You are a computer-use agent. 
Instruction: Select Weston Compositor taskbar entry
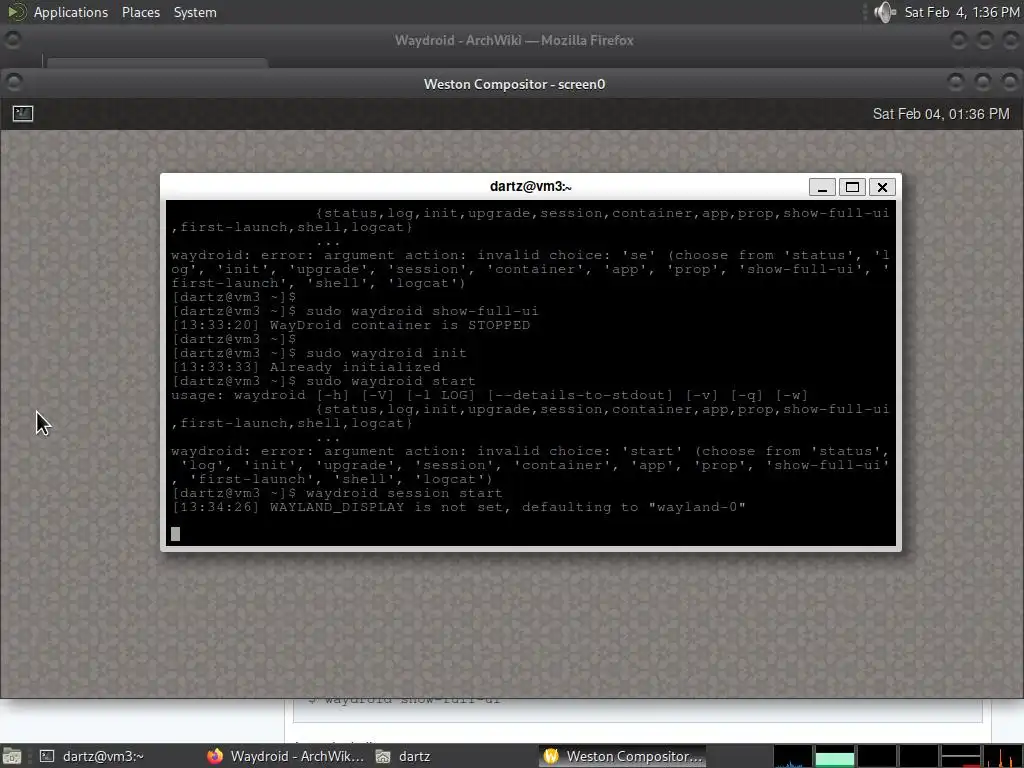tap(622, 756)
